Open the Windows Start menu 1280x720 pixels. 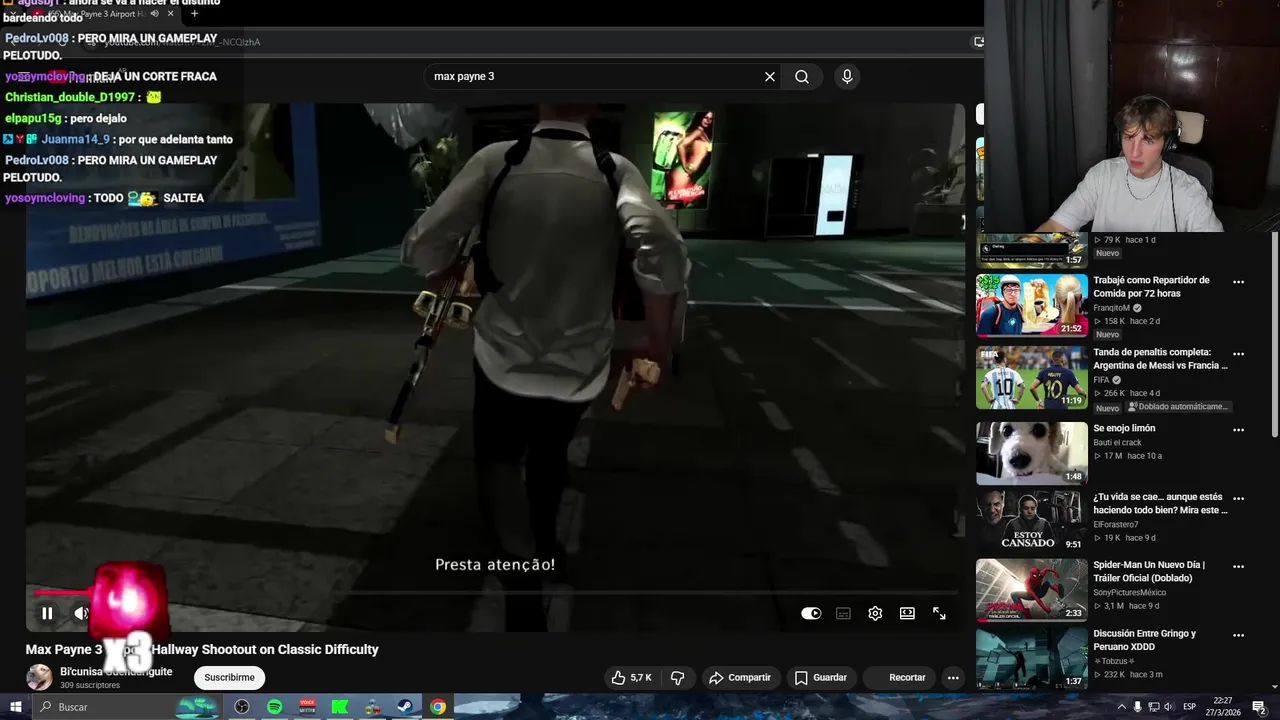coord(15,707)
